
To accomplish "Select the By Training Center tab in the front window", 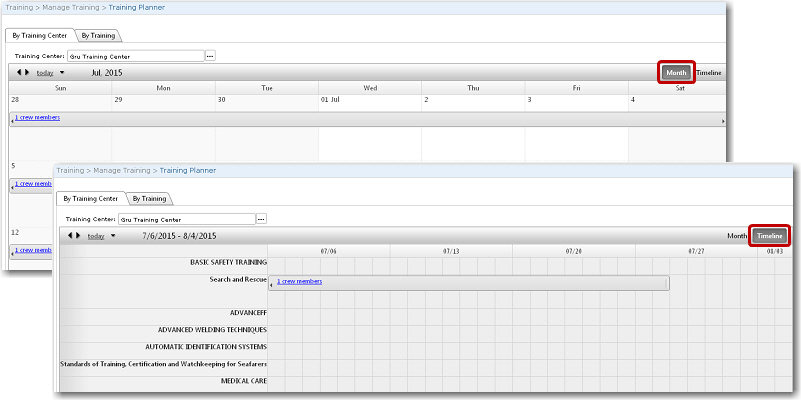I will click(x=91, y=198).
